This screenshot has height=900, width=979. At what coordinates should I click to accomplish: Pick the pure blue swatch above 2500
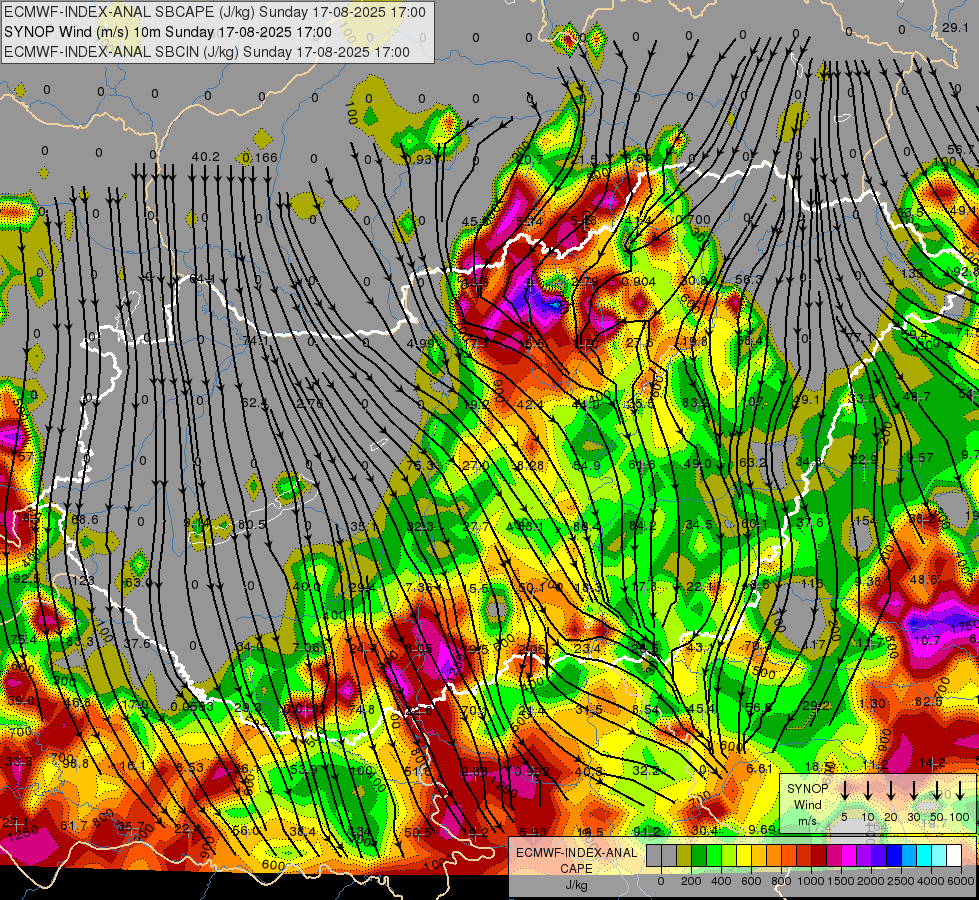coord(894,855)
